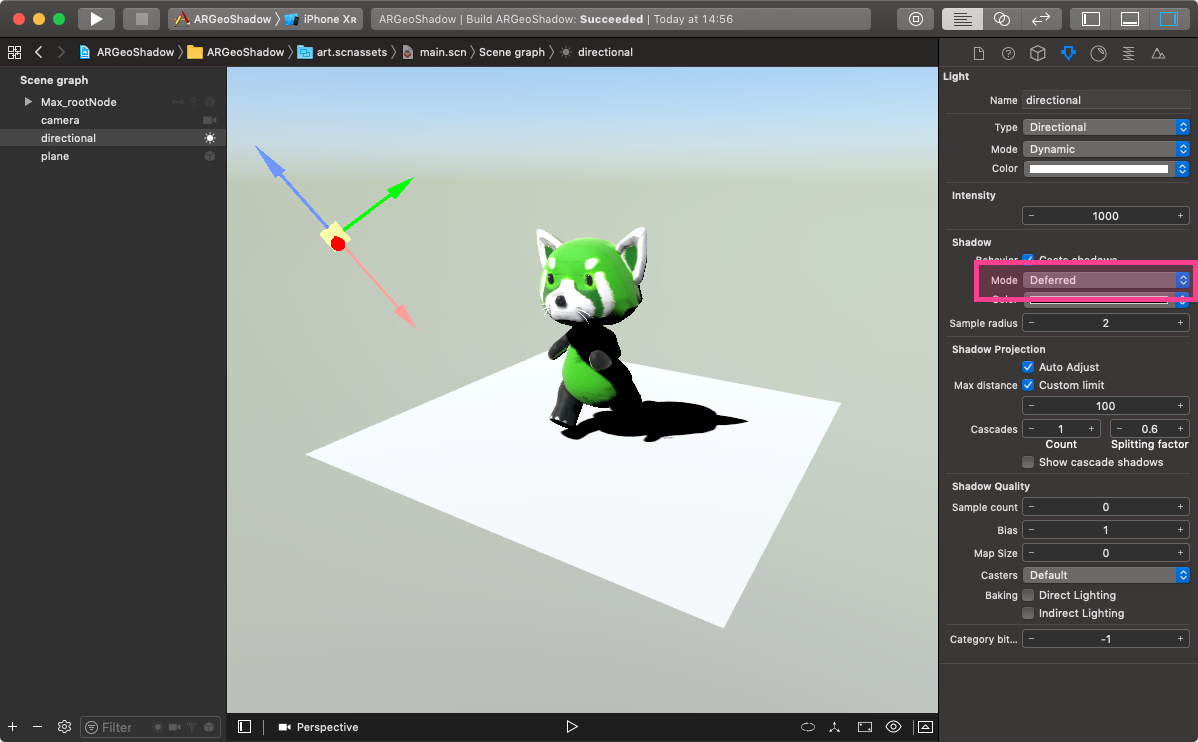Screen dimensions: 1198x742
Task: Add a new node with plus button
Action: (12, 727)
